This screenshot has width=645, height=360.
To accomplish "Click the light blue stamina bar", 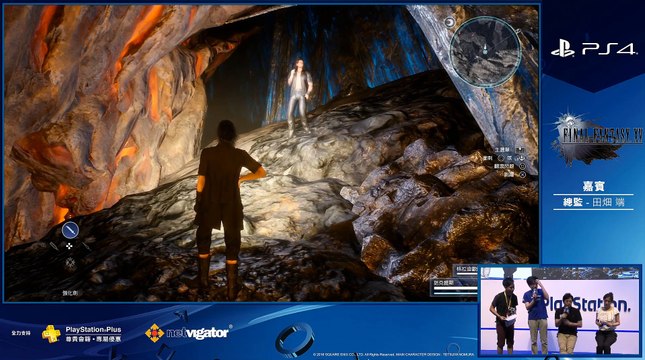I will tap(455, 293).
